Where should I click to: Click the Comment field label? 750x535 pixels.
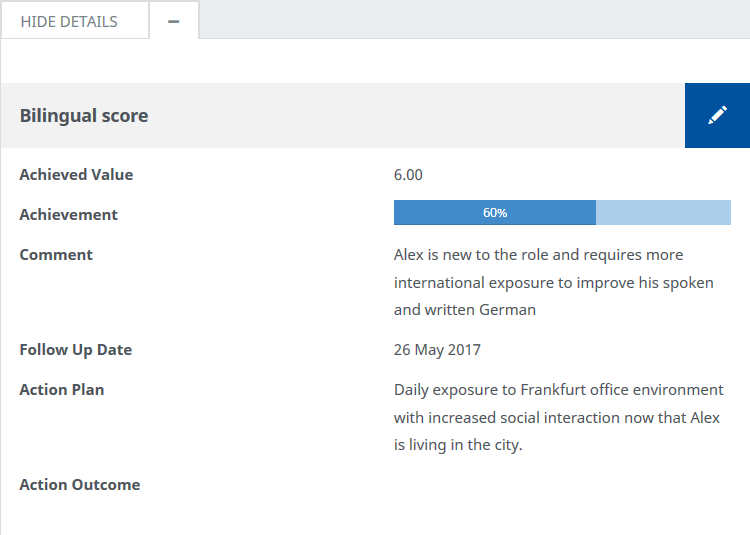(x=56, y=255)
